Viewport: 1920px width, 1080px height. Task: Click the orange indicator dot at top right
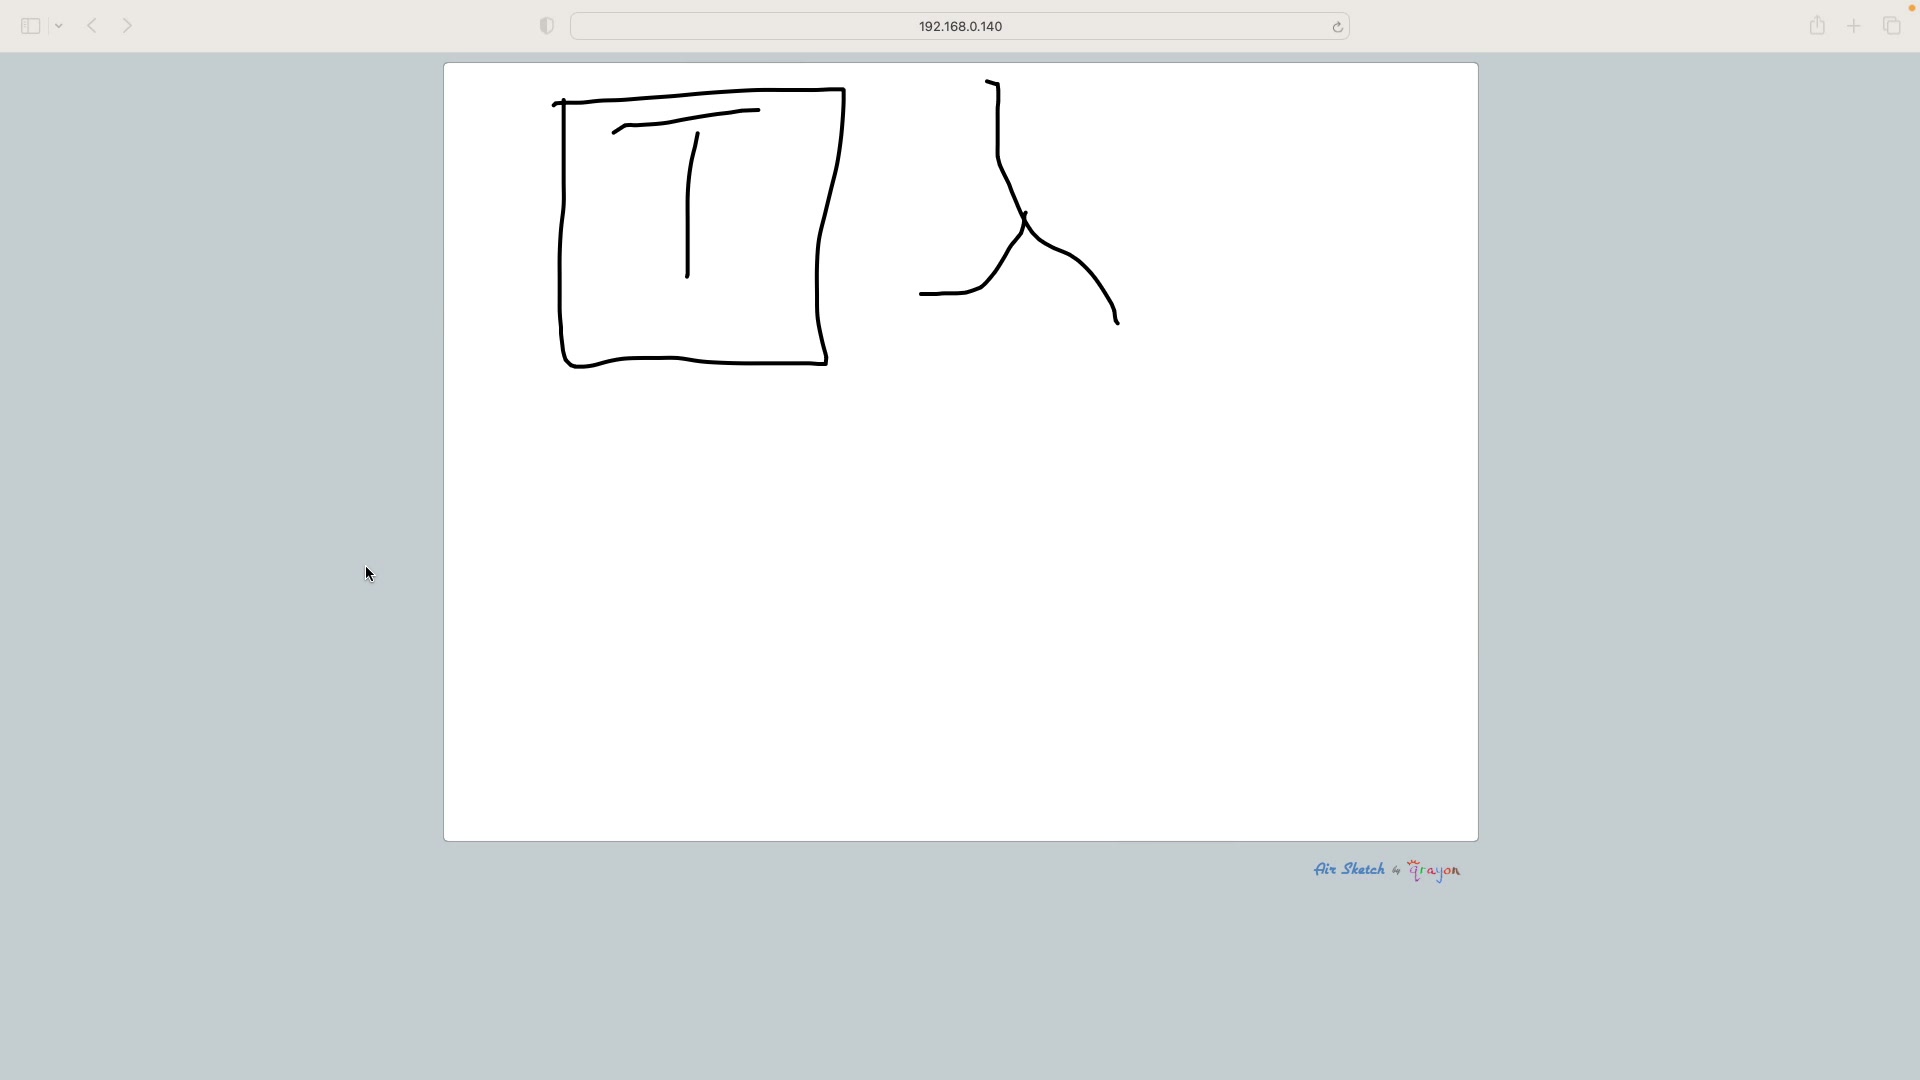(1911, 8)
